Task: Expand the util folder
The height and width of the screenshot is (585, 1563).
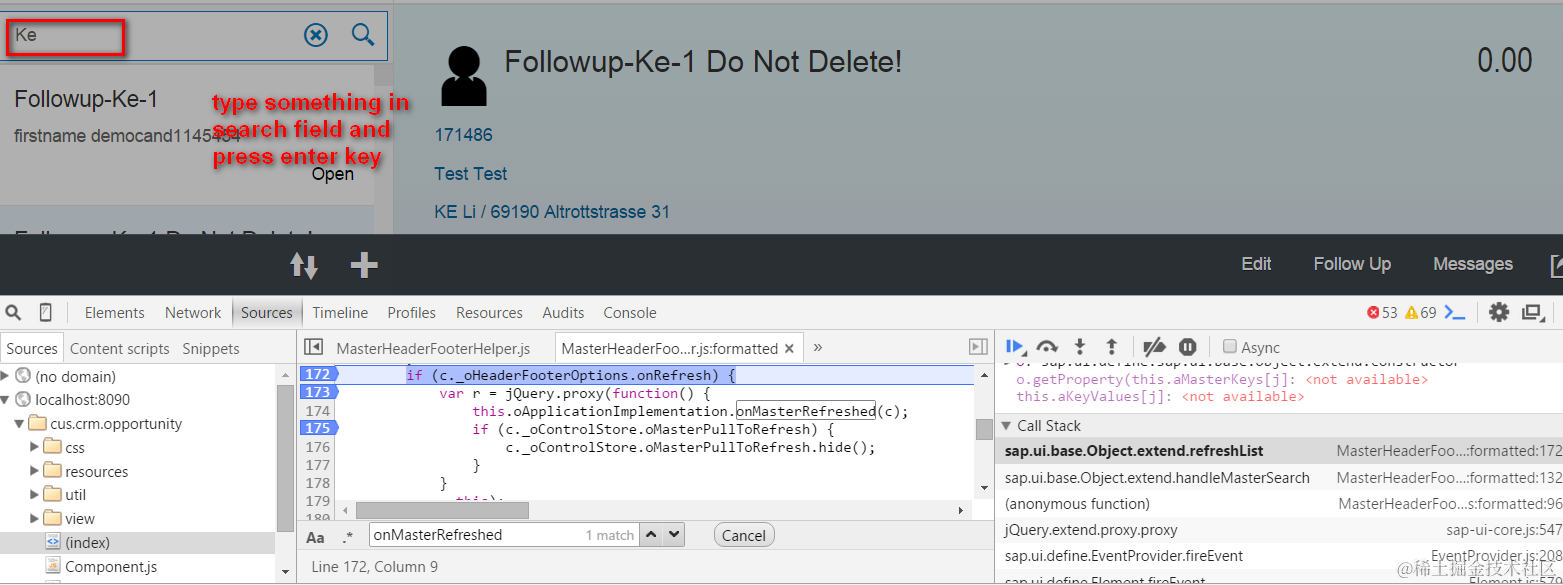Action: pos(34,495)
